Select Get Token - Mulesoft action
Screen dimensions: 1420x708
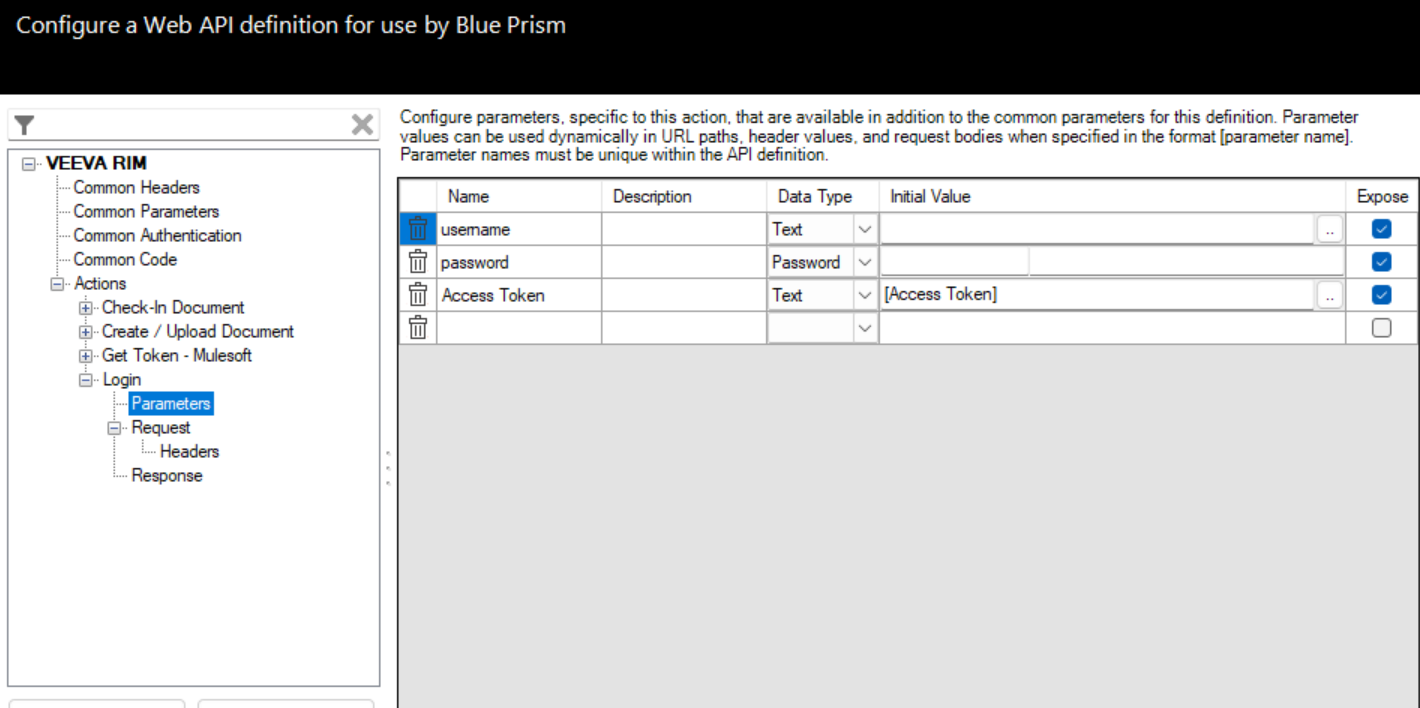177,355
